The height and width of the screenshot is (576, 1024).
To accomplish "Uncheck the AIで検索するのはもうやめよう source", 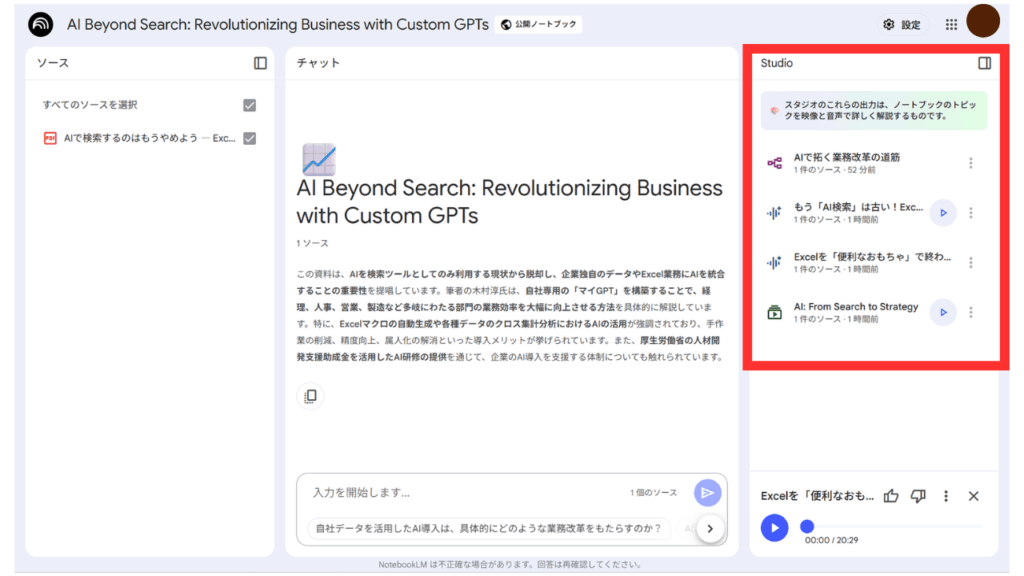I will point(249,138).
